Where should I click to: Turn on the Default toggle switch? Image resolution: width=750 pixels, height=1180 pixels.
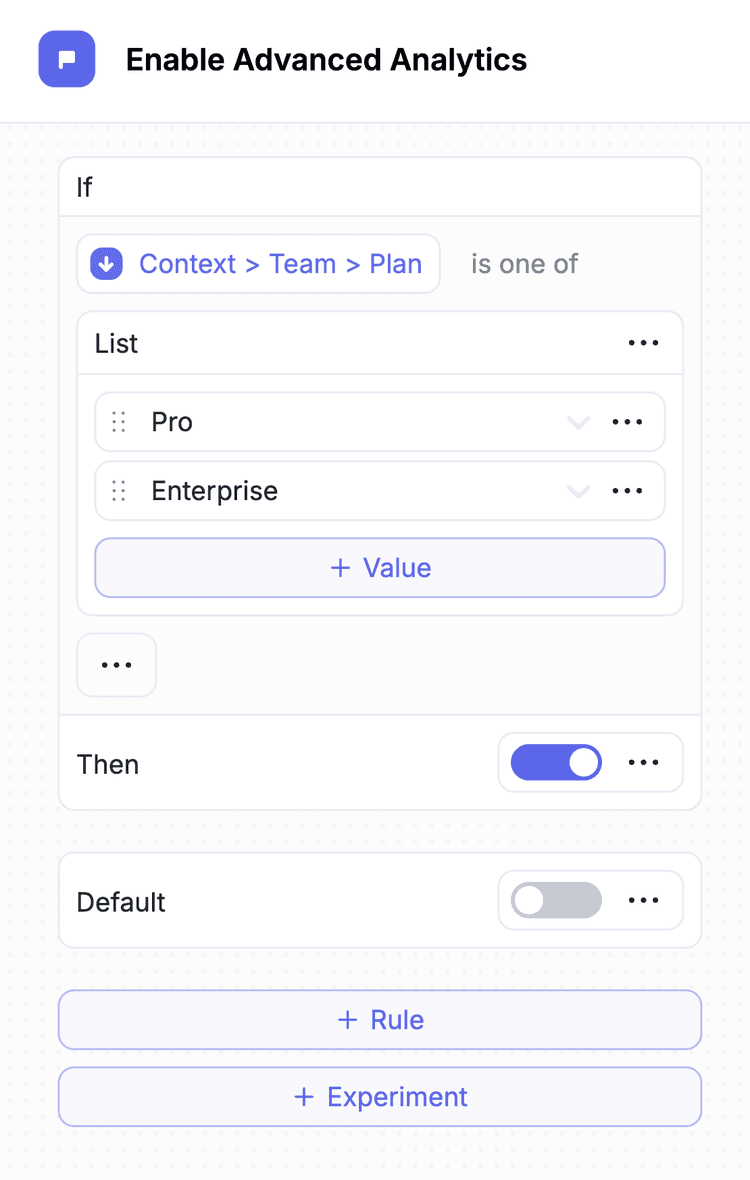[556, 901]
